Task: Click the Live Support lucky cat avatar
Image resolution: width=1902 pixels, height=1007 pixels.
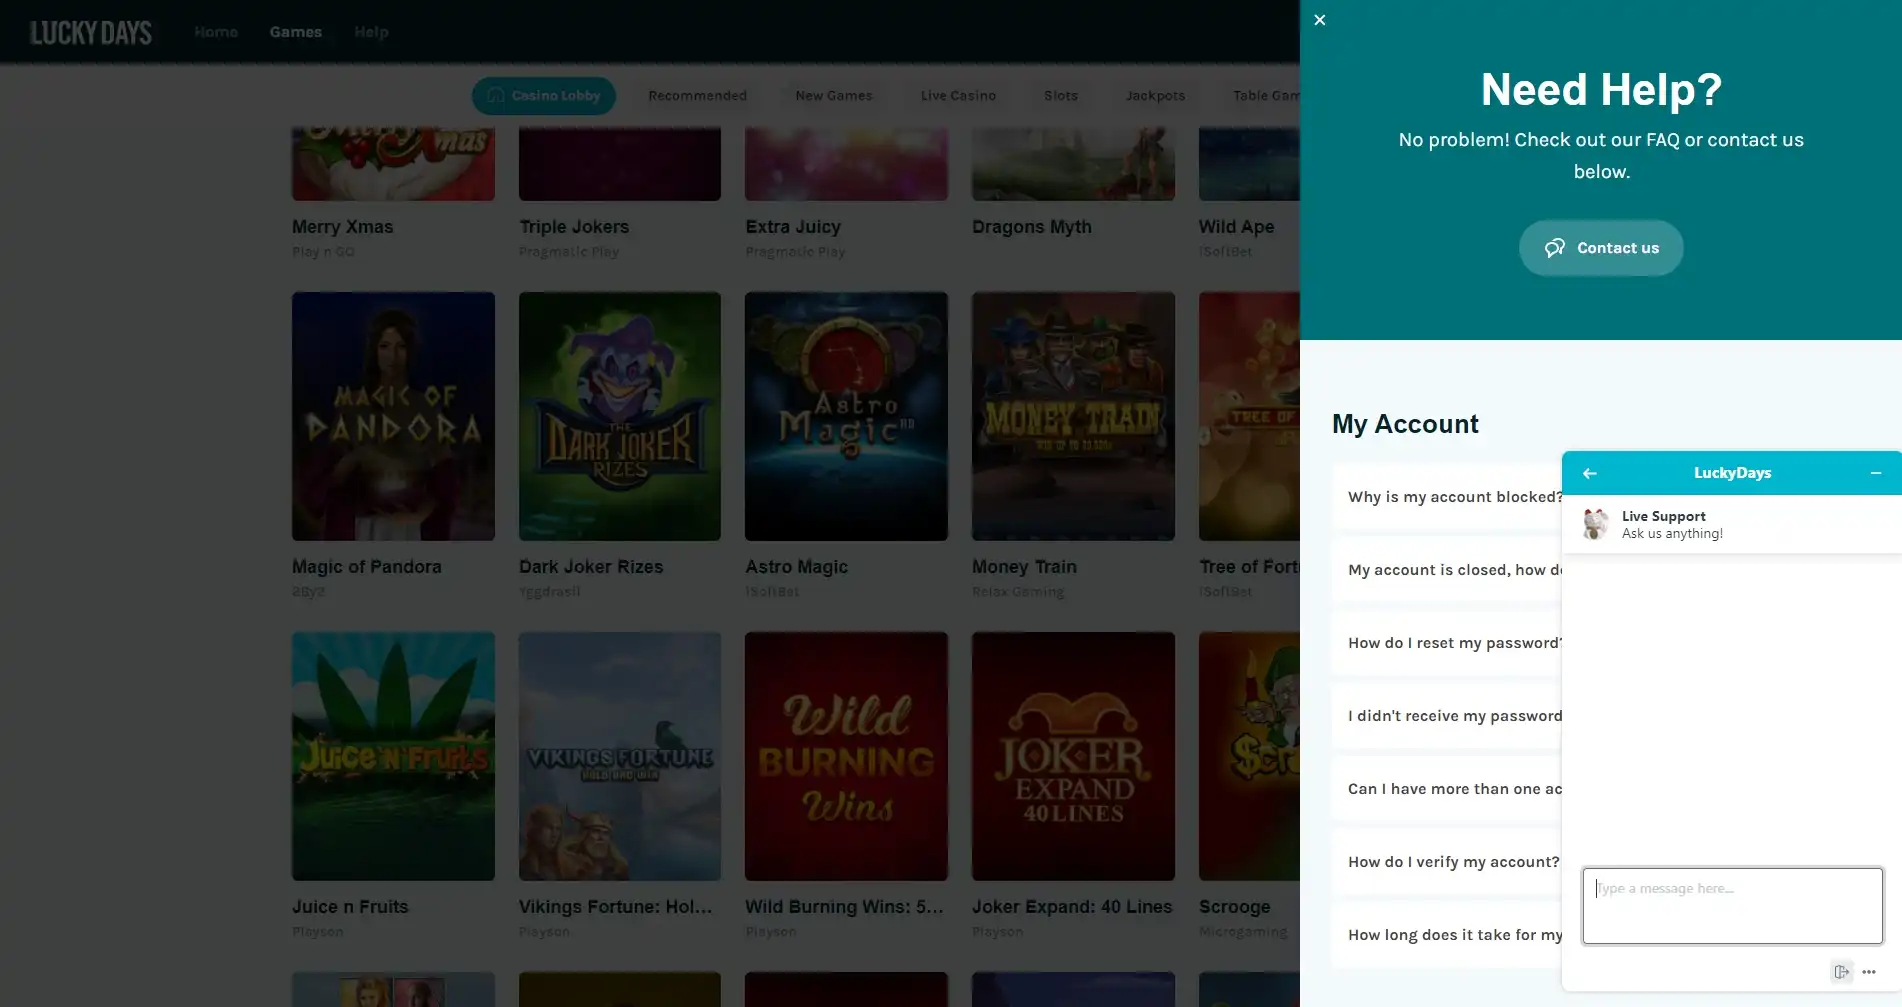Action: click(1595, 524)
